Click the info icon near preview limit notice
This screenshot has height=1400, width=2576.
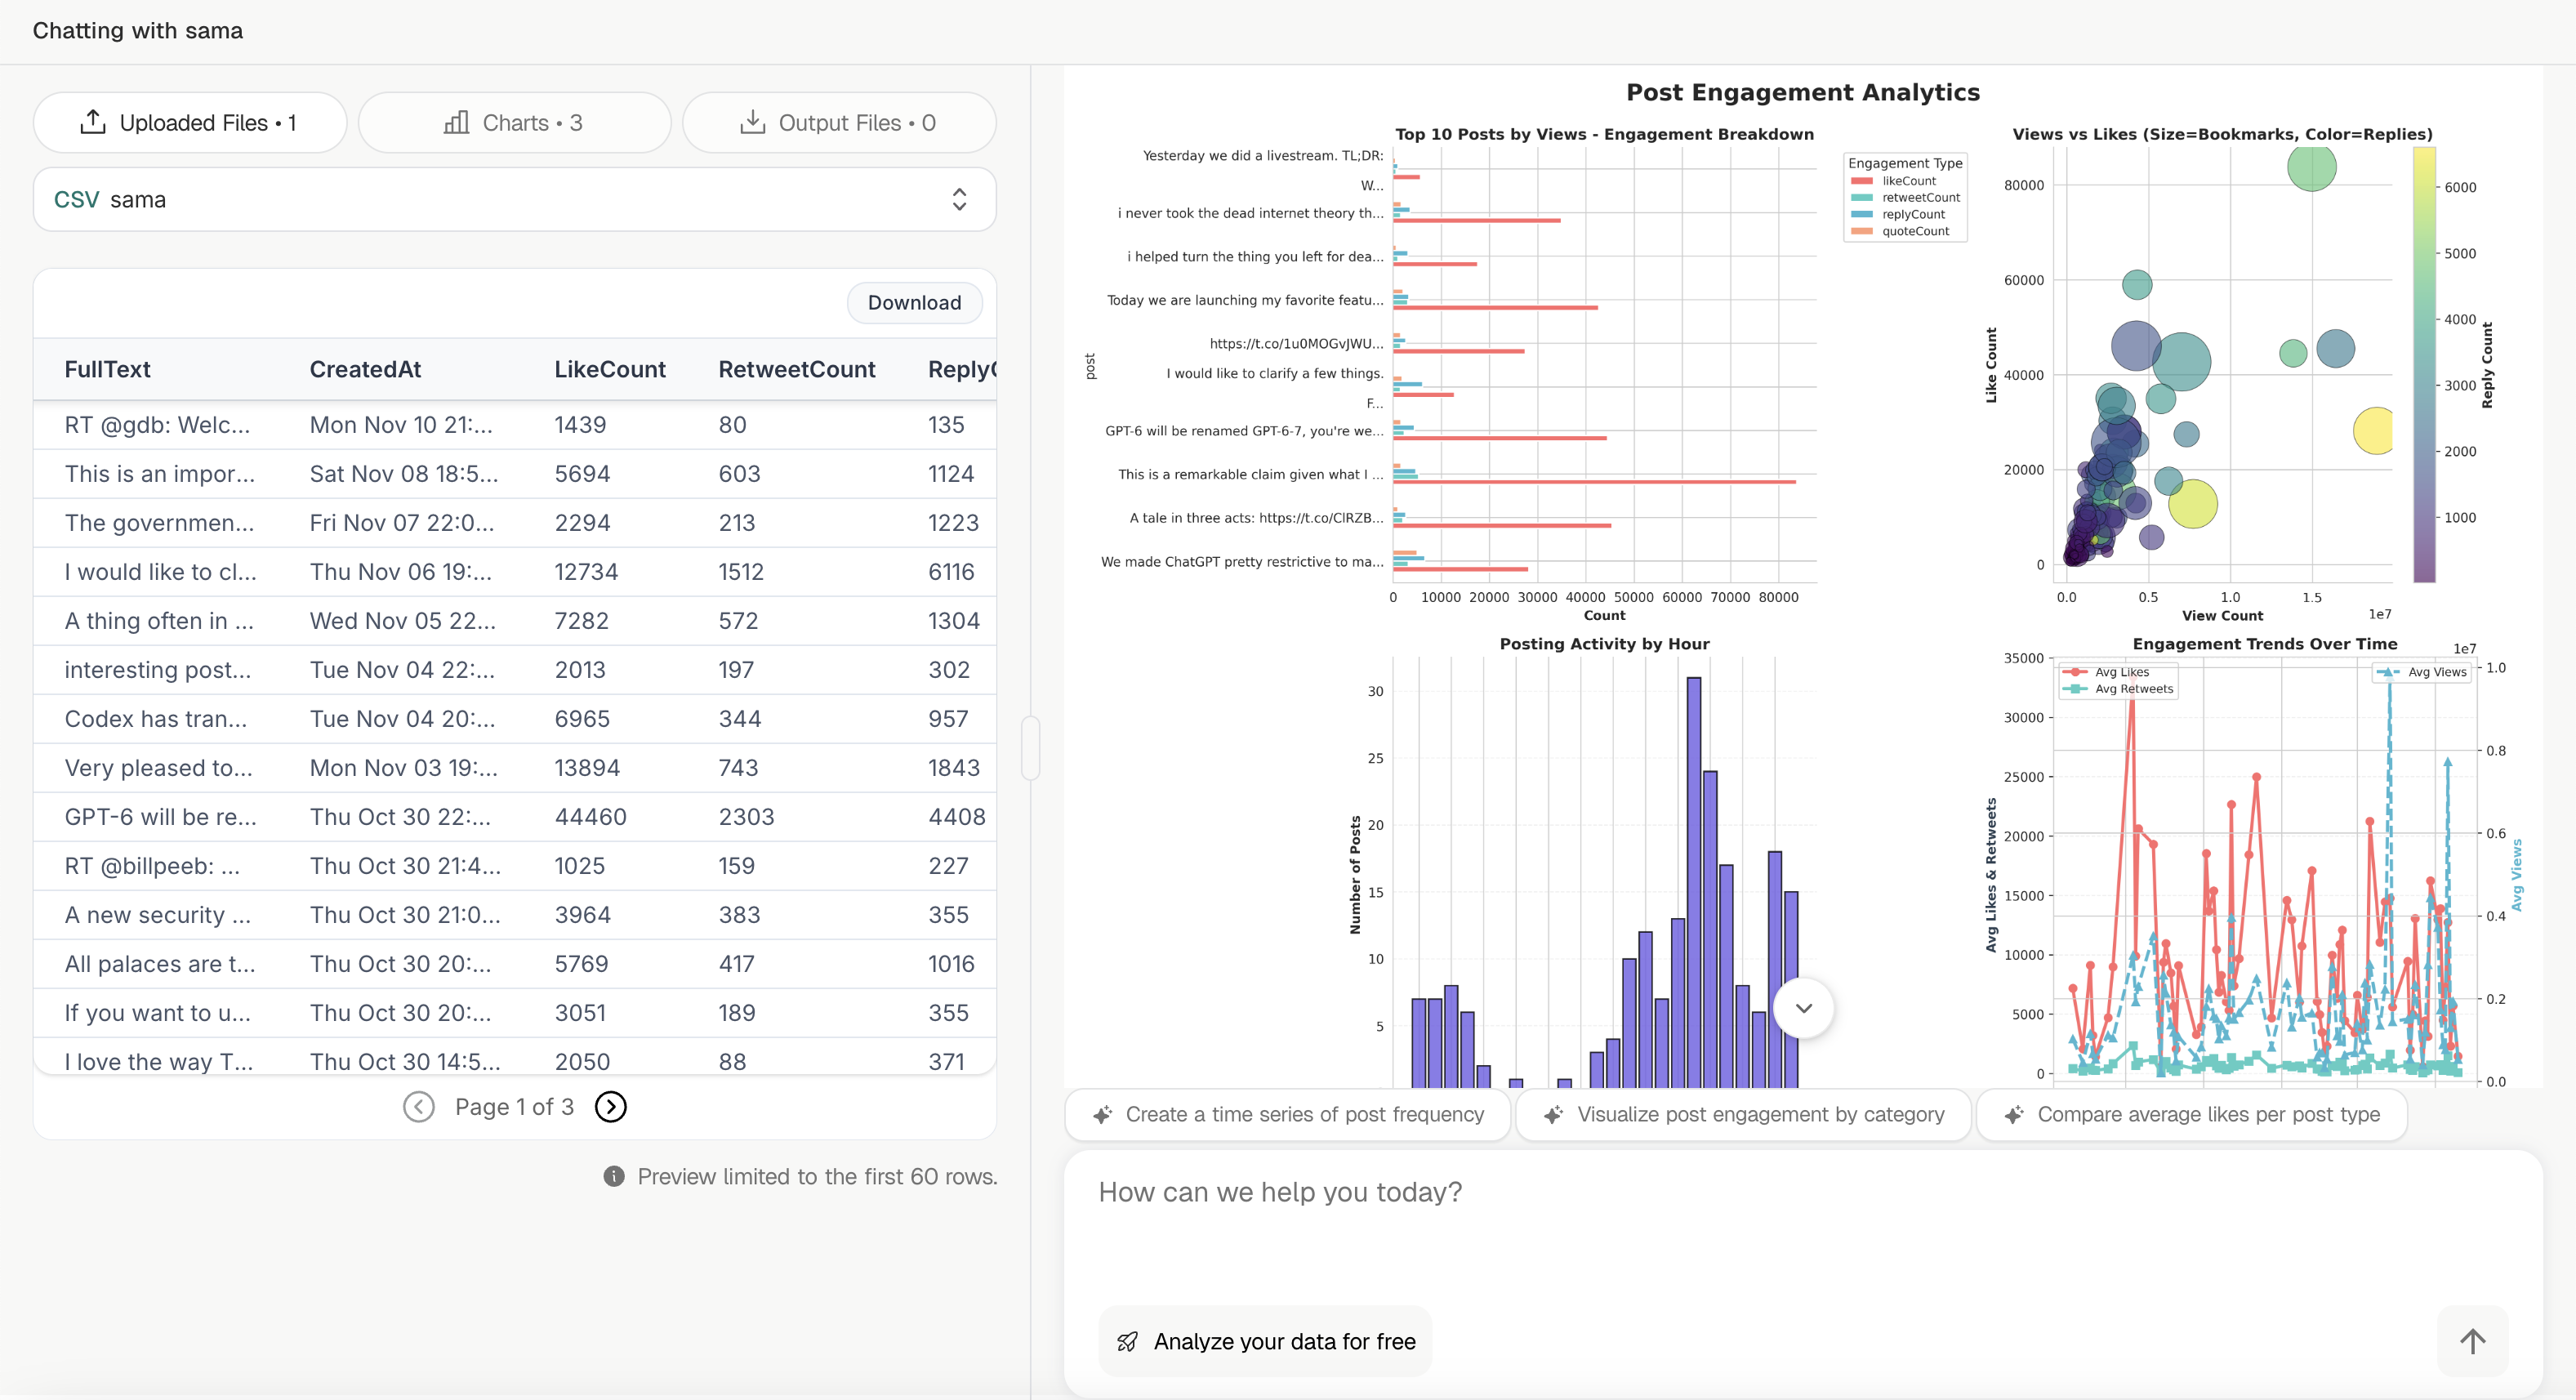[x=613, y=1176]
